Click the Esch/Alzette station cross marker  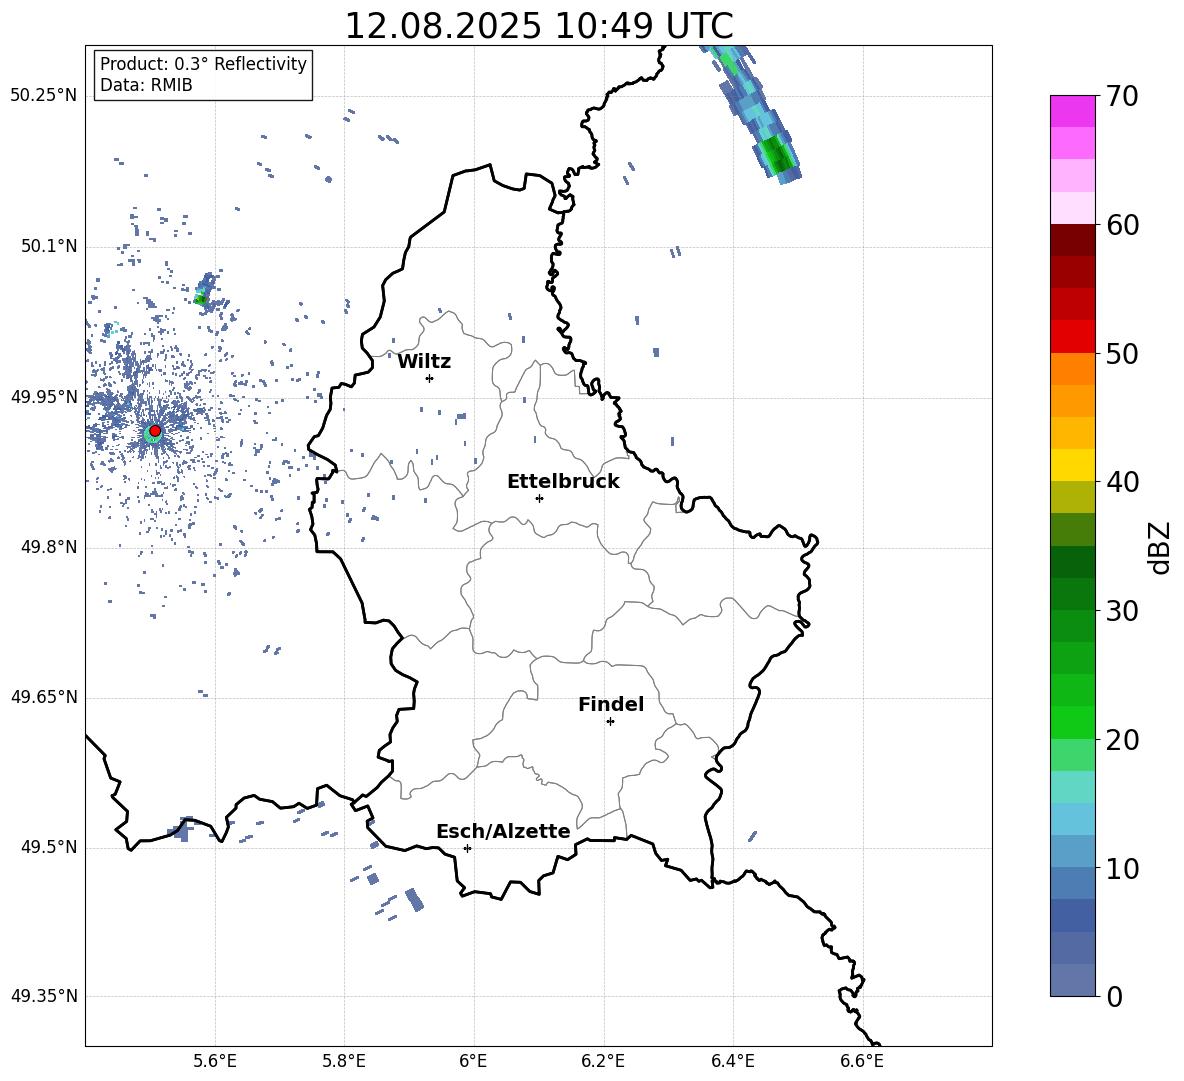point(467,848)
